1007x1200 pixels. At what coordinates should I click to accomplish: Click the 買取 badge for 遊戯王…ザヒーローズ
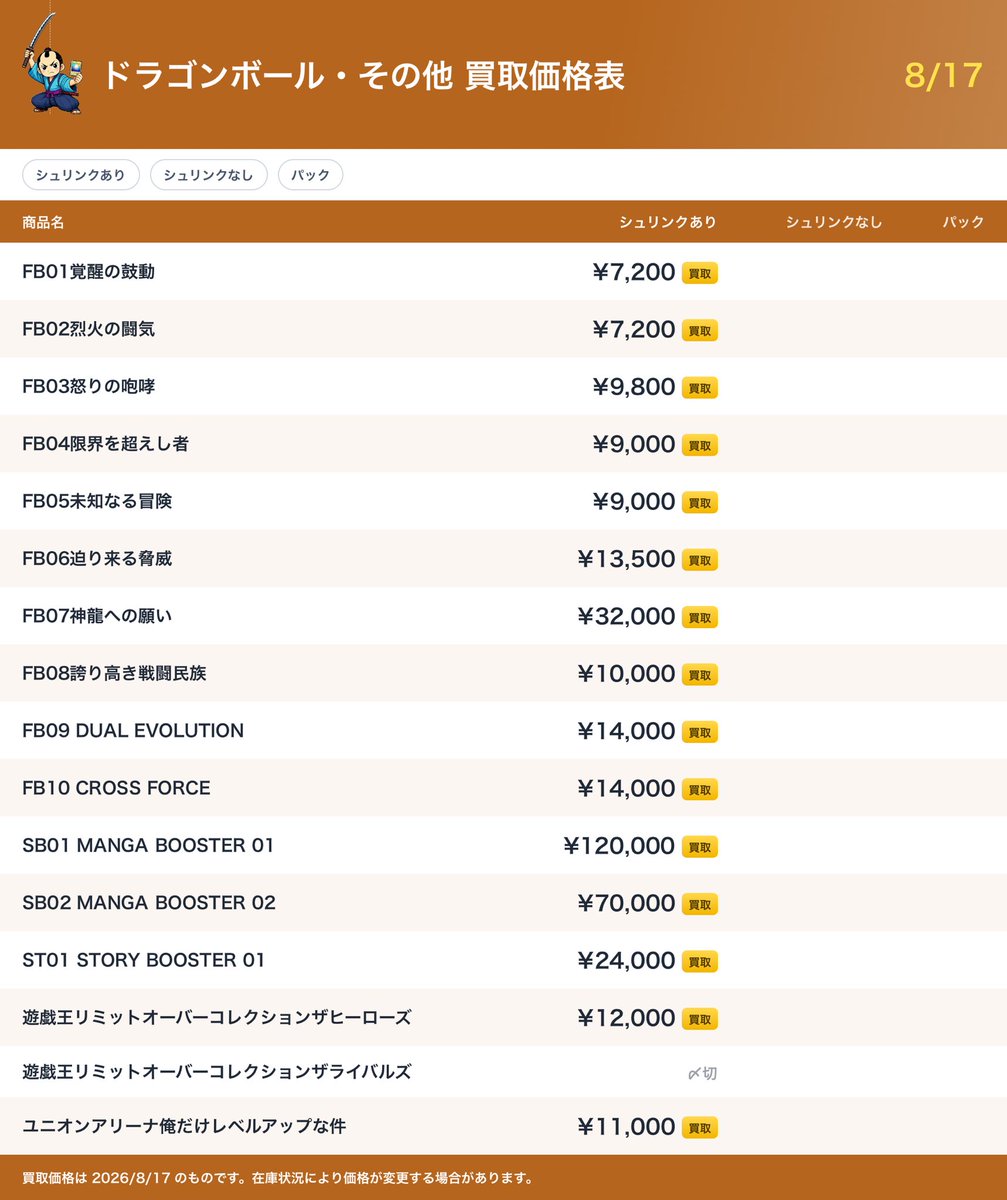click(700, 1019)
